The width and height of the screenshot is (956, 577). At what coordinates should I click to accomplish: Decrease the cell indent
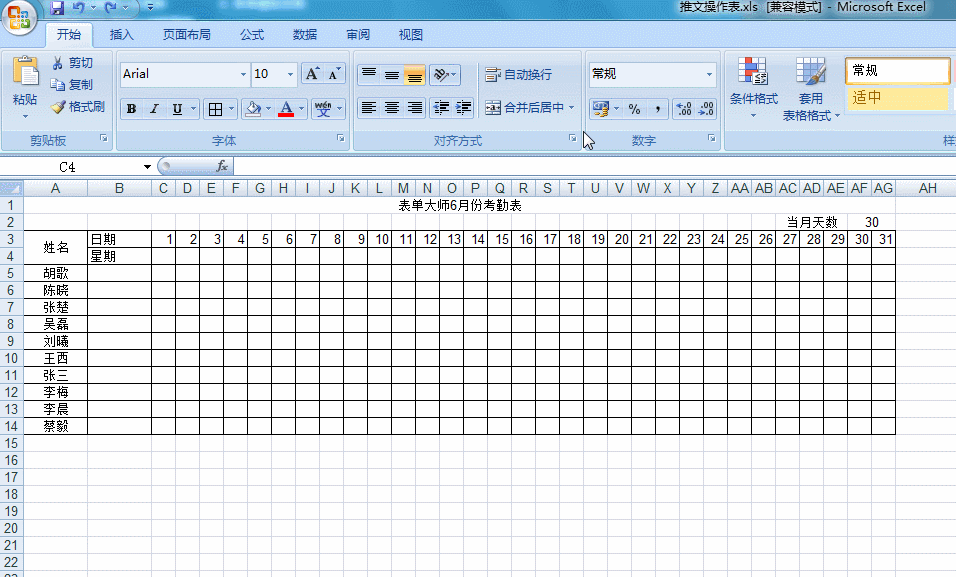441,108
